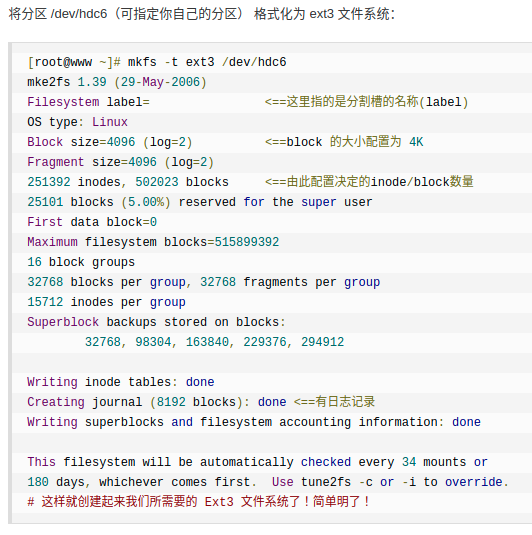The width and height of the screenshot is (532, 535).
Task: Click the comment about inode/block数量
Action: (x=369, y=182)
